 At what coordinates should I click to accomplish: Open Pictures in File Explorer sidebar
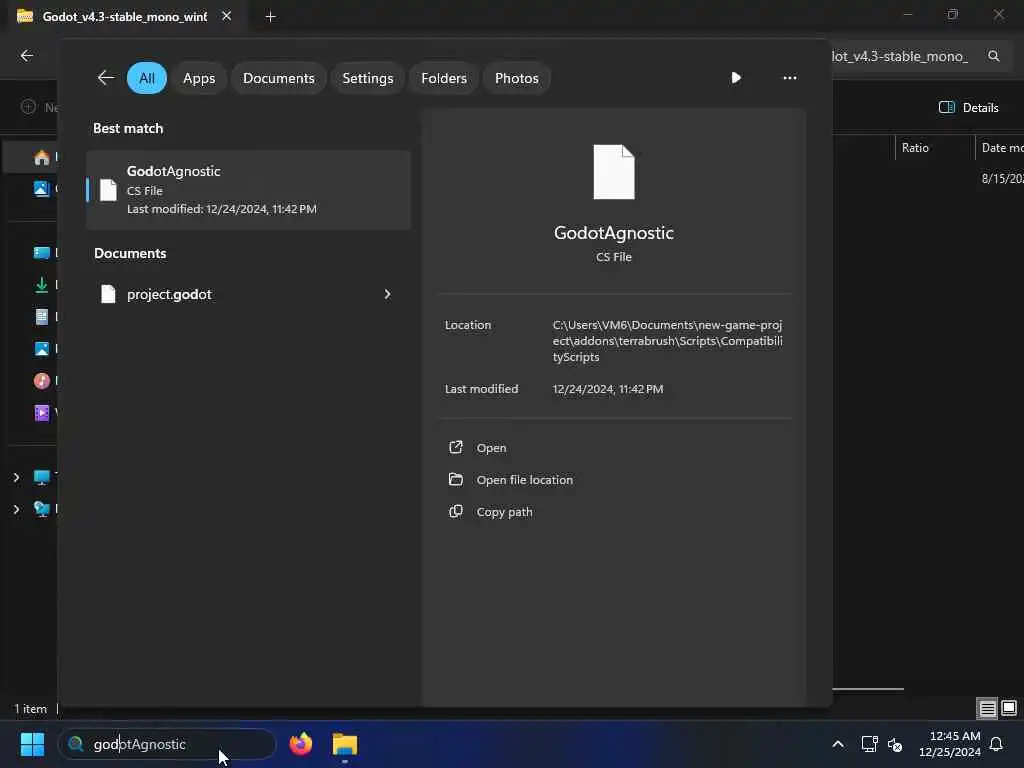42,349
